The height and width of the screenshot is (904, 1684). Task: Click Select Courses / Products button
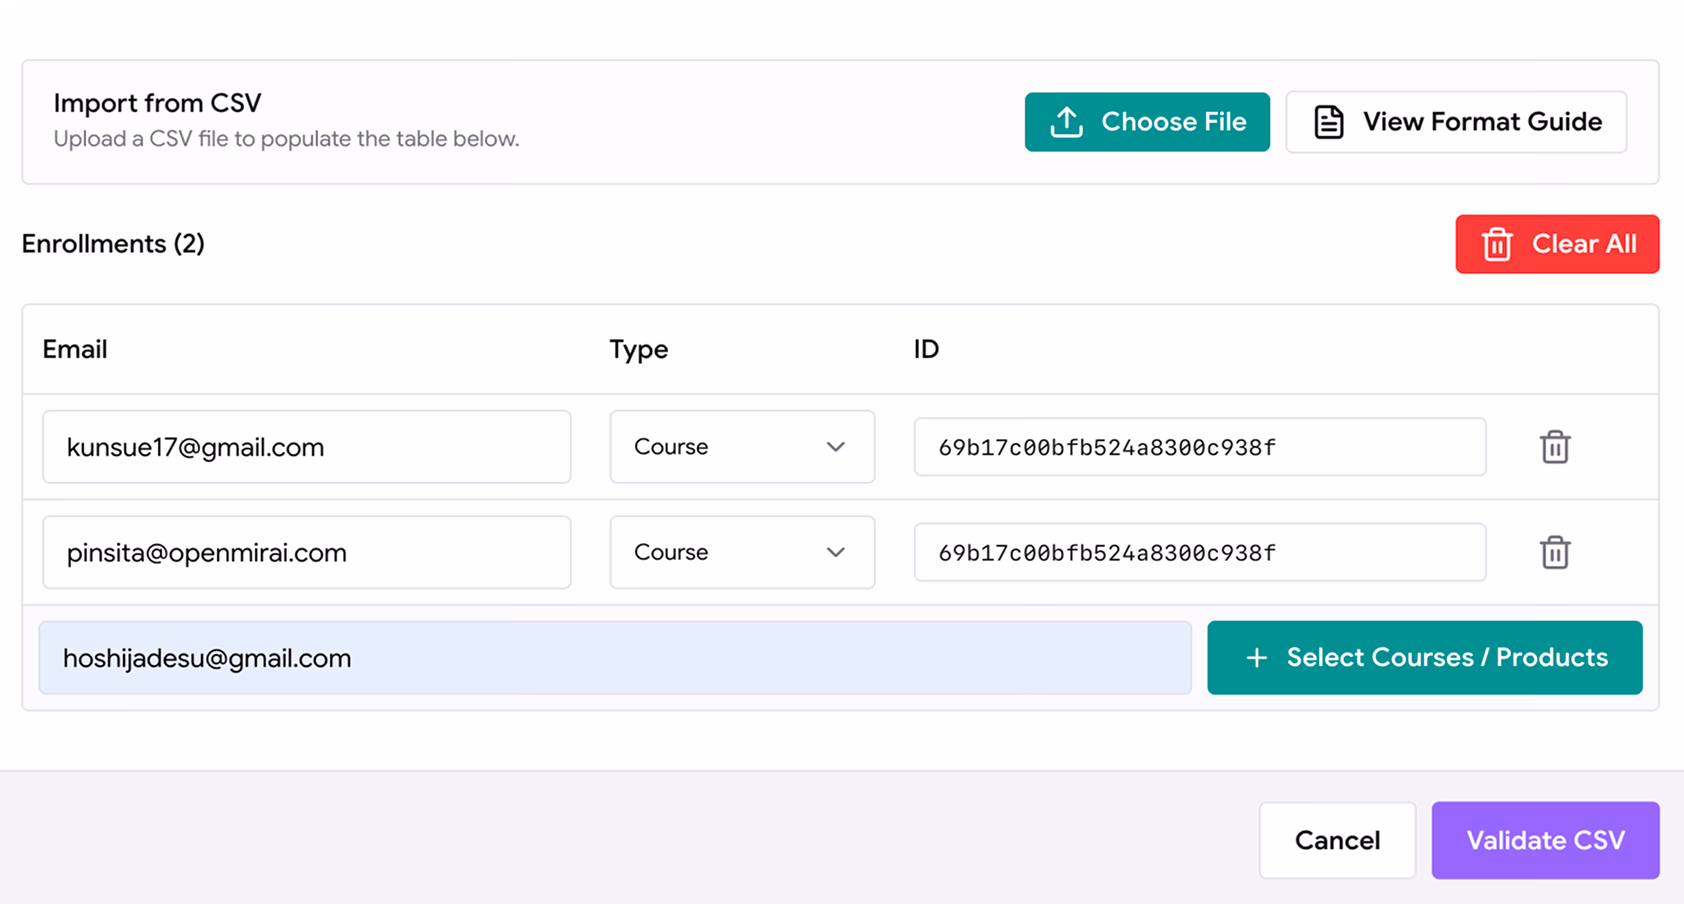[1425, 658]
